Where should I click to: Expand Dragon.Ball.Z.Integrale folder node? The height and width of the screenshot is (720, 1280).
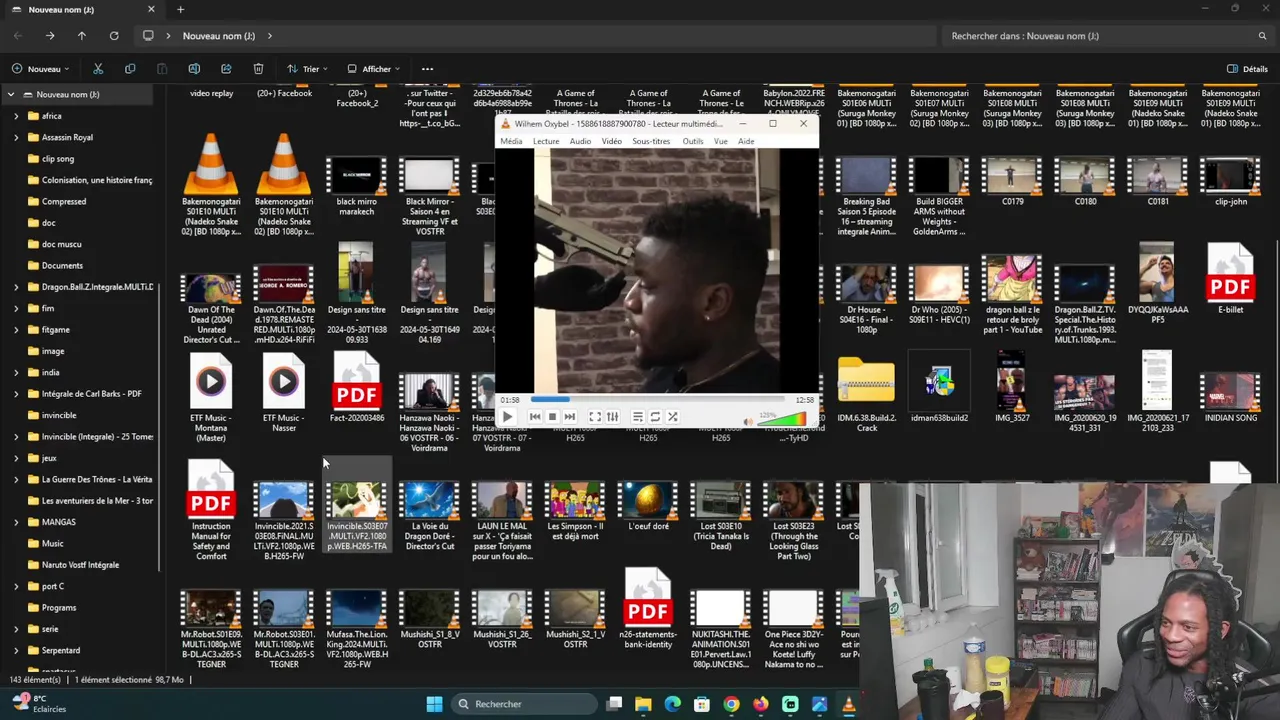[x=16, y=287]
